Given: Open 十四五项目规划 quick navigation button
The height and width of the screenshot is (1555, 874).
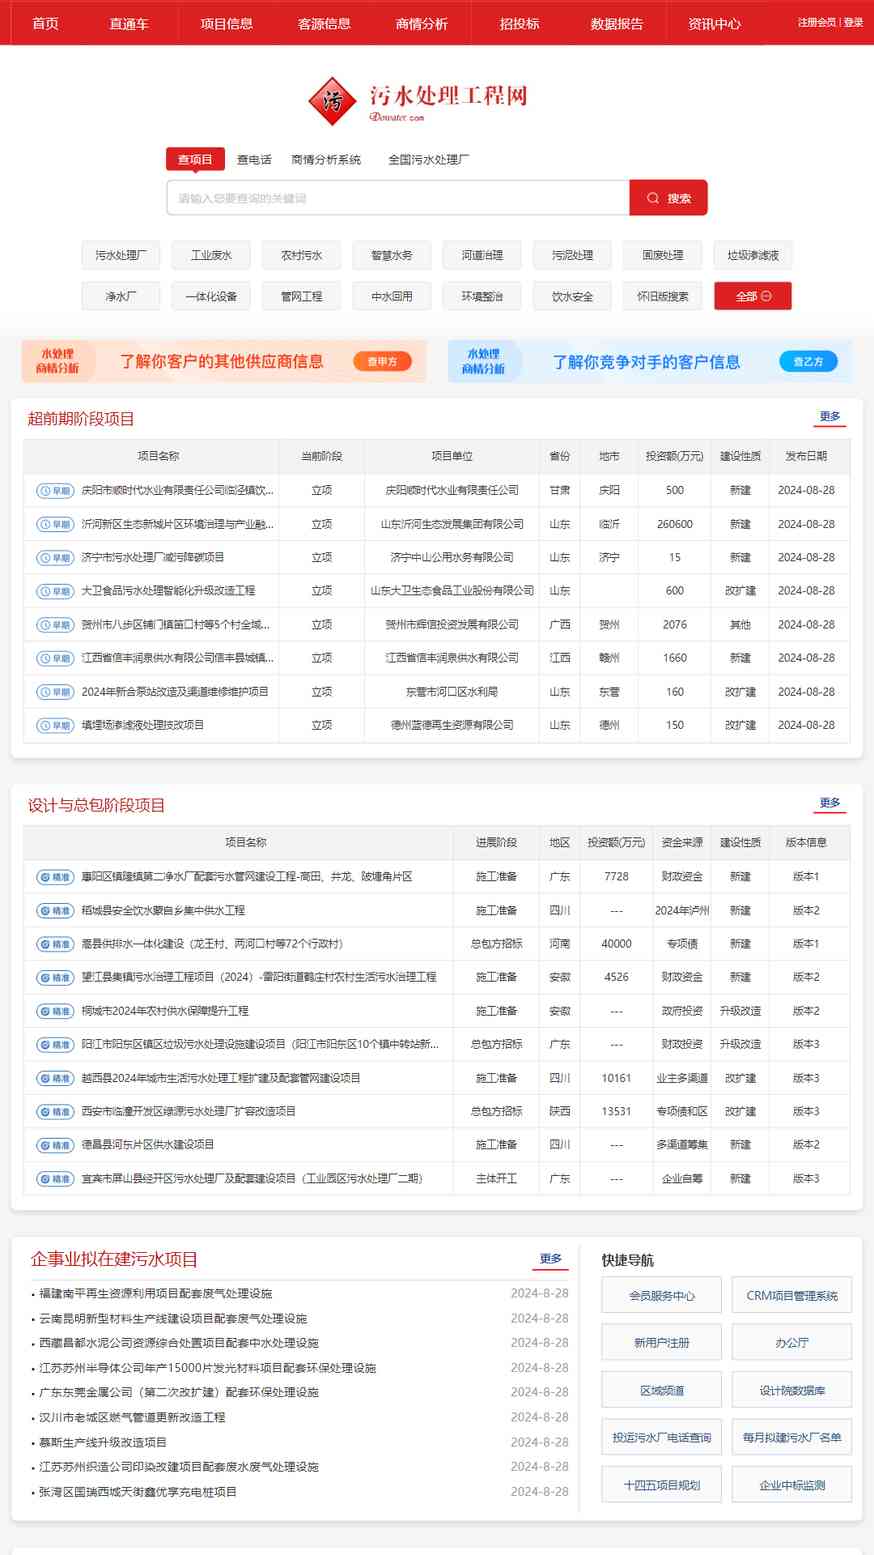Looking at the screenshot, I should point(661,1485).
